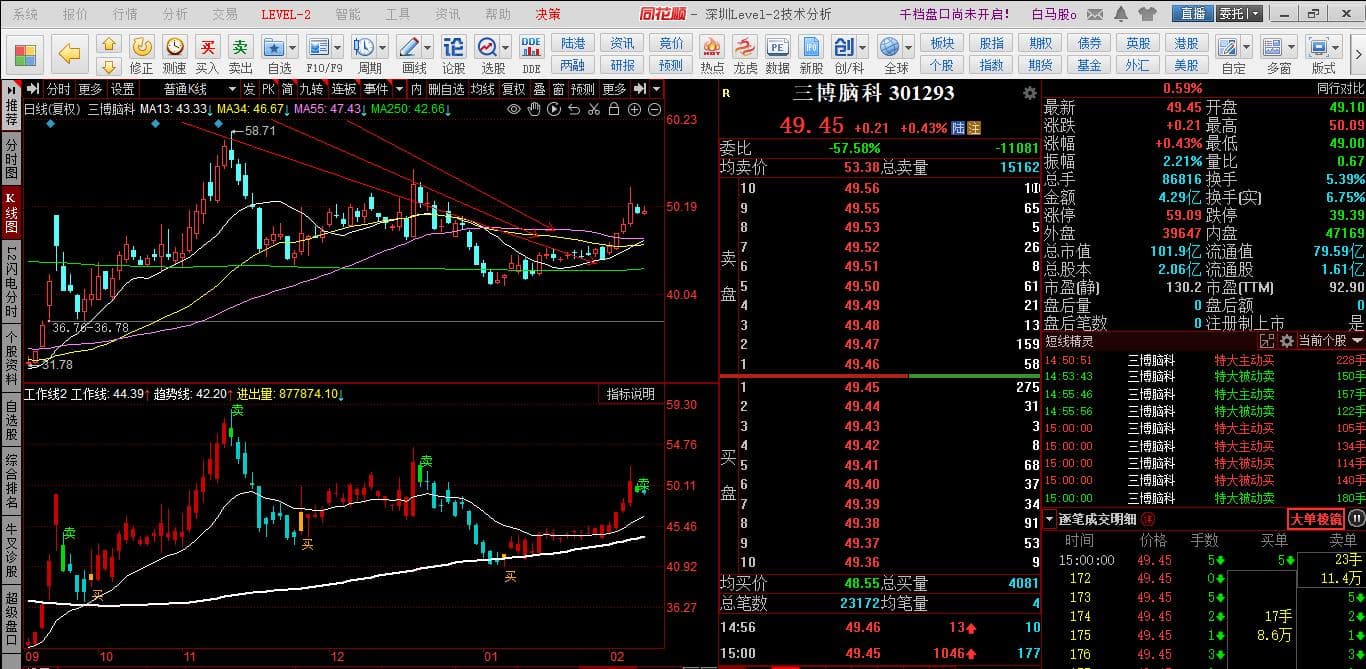Image resolution: width=1366 pixels, height=669 pixels.
Task: Click the yellow back arrow icon
Action: pyautogui.click(x=69, y=53)
